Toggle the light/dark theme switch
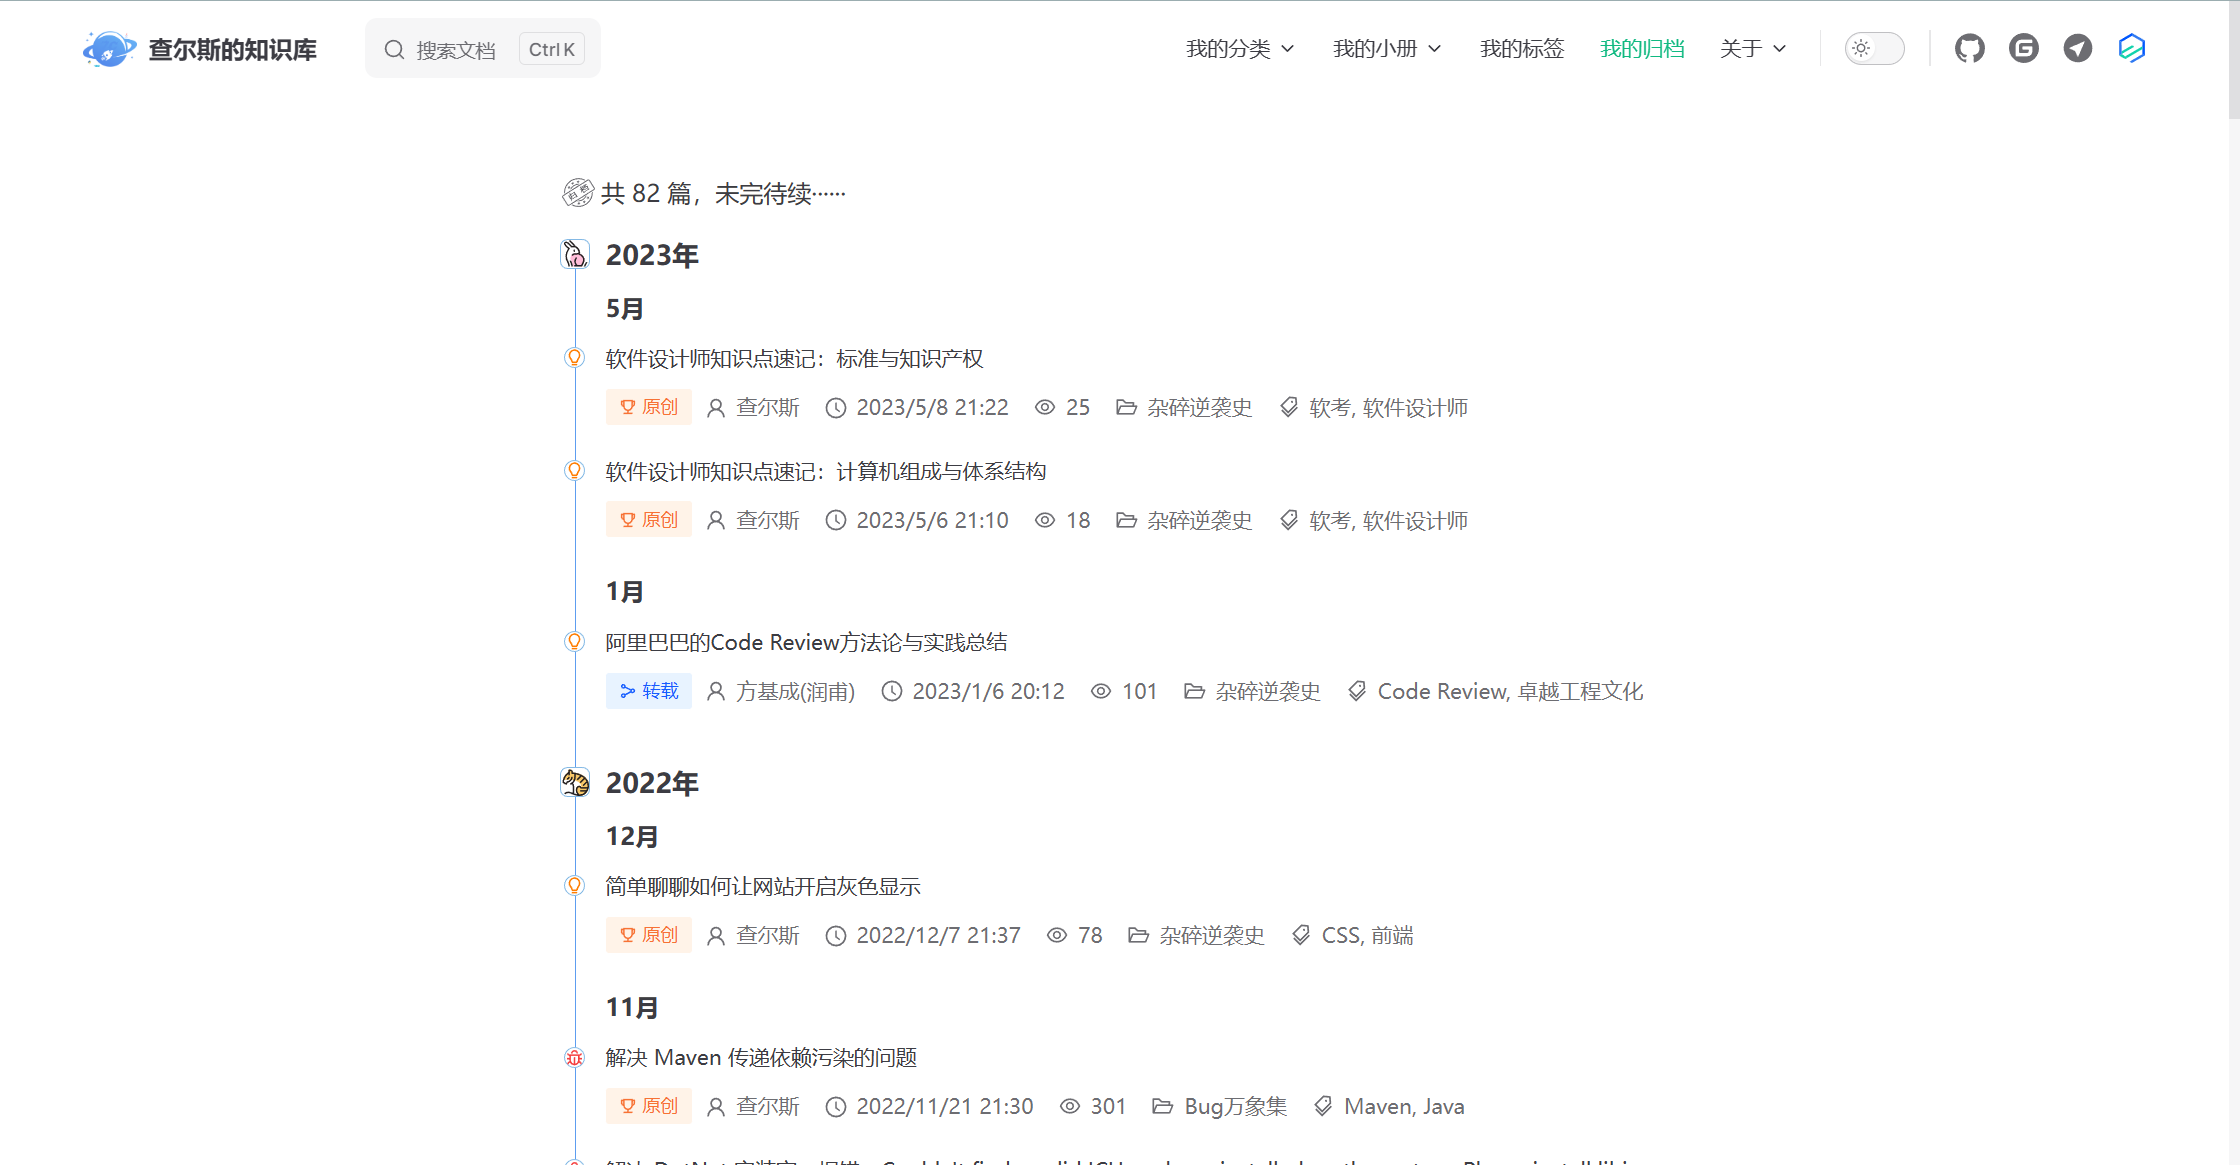Screen dimensions: 2240x1165 coord(1874,48)
